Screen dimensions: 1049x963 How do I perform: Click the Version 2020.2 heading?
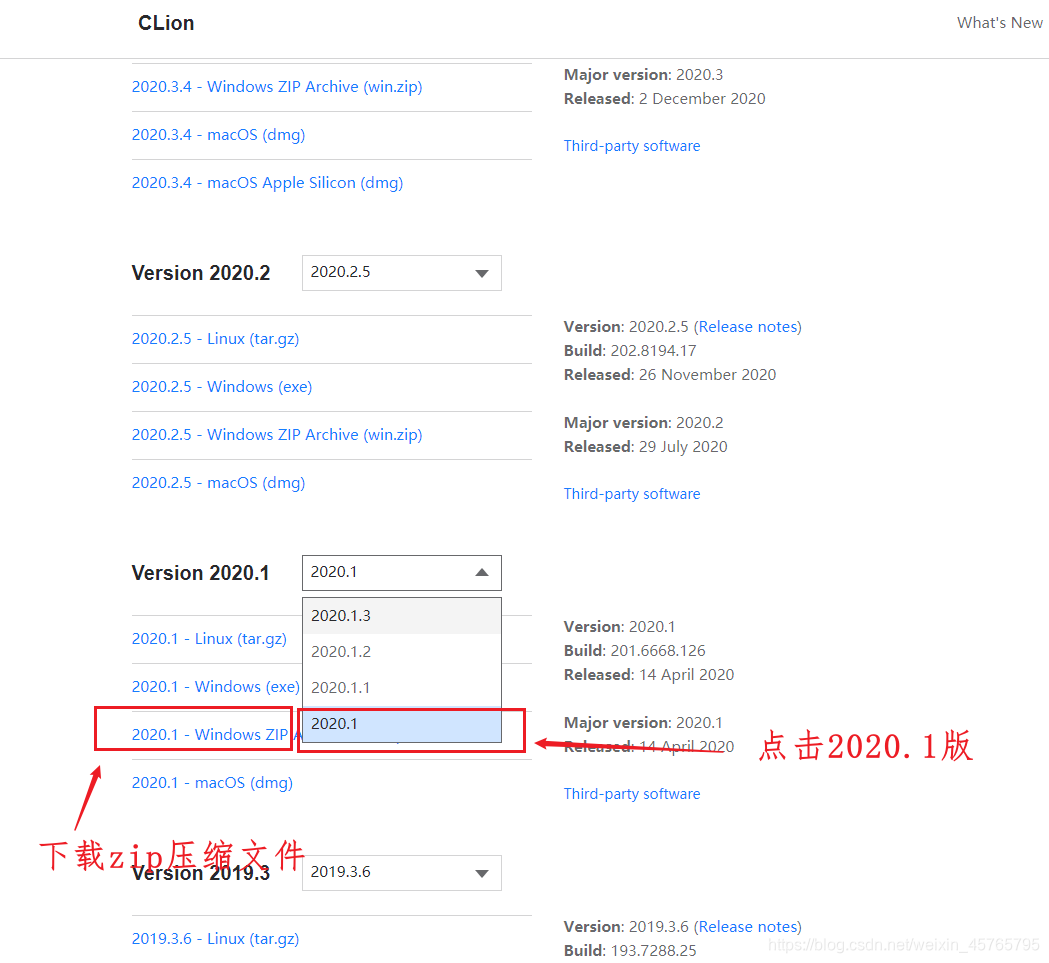(x=201, y=273)
